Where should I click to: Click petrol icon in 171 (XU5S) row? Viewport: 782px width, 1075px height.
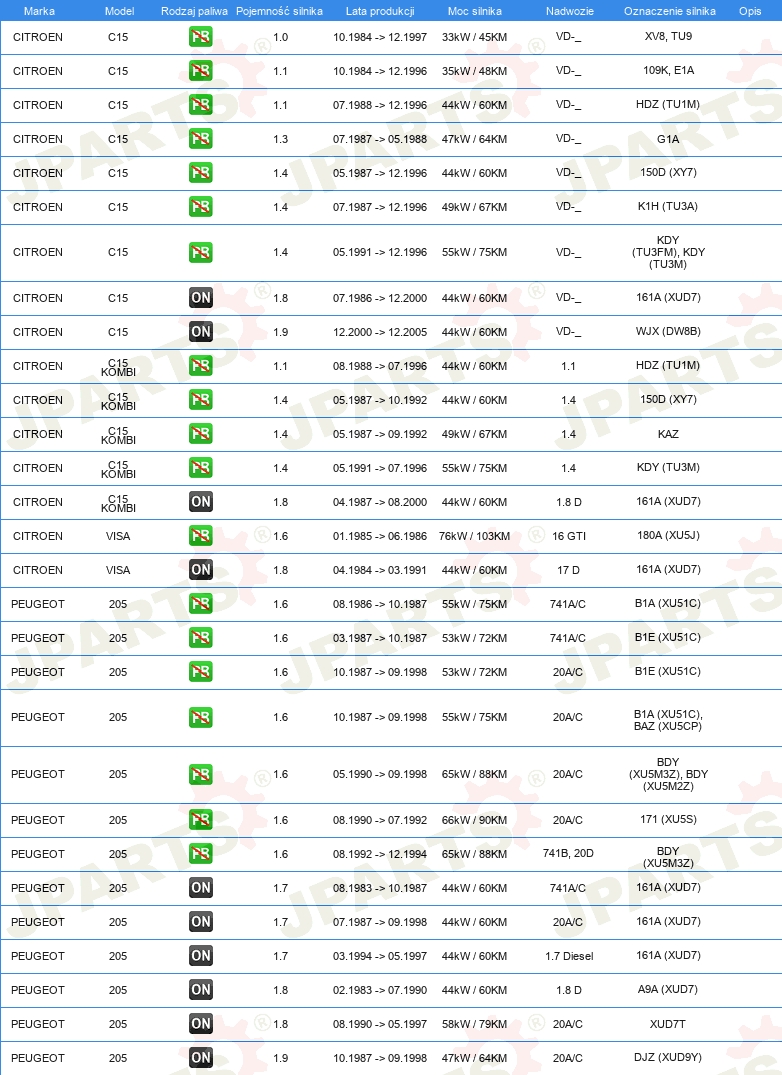coord(201,819)
